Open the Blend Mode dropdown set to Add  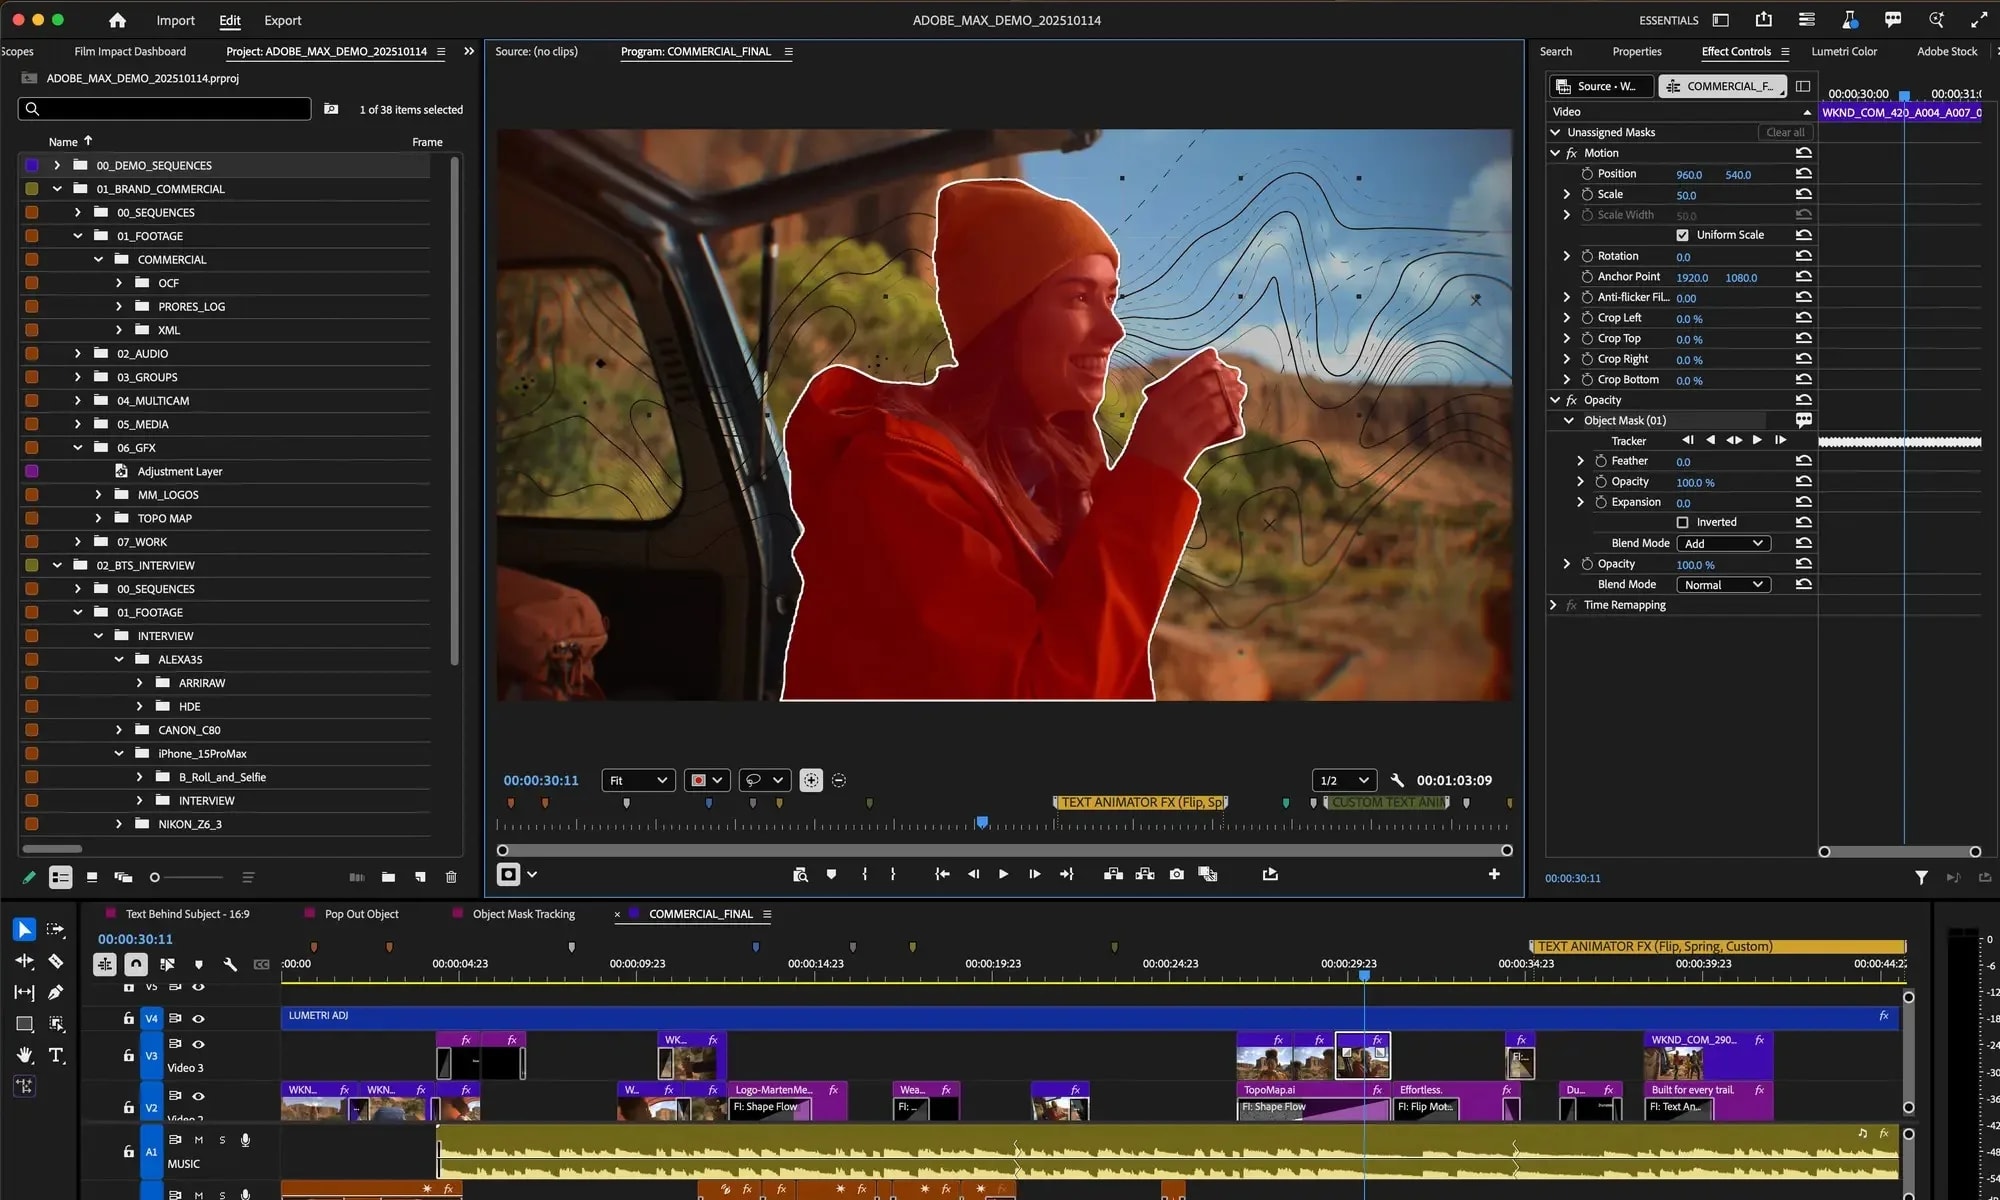[x=1722, y=543]
